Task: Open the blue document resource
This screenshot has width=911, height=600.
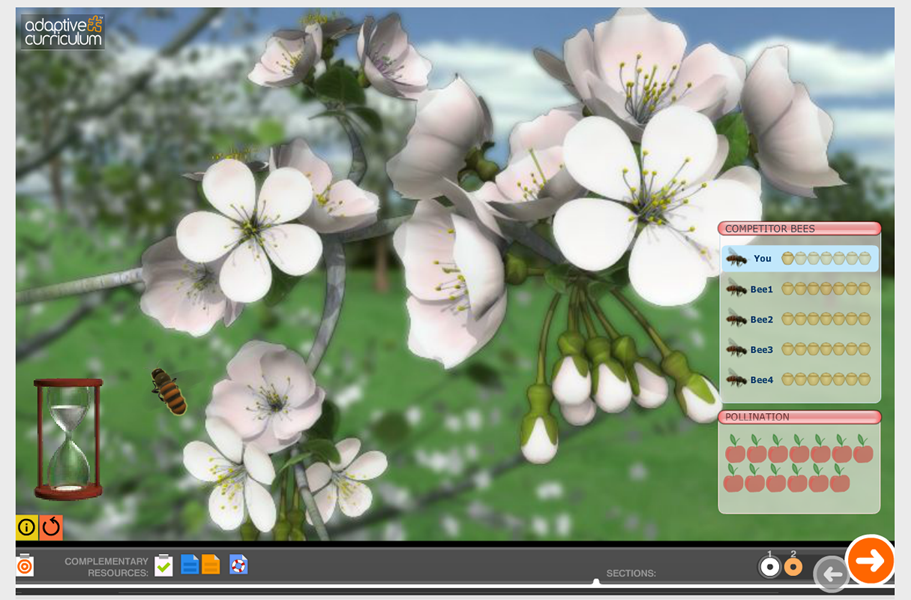Action: click(x=189, y=565)
